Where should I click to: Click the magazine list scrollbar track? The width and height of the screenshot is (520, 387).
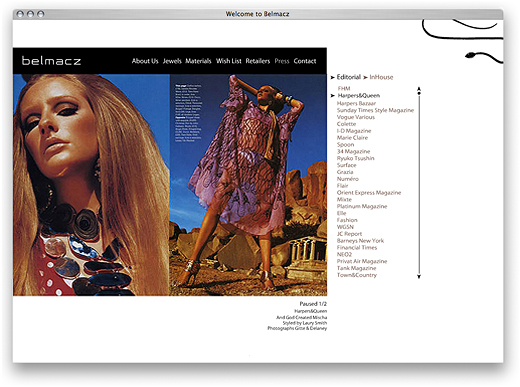coord(419,183)
